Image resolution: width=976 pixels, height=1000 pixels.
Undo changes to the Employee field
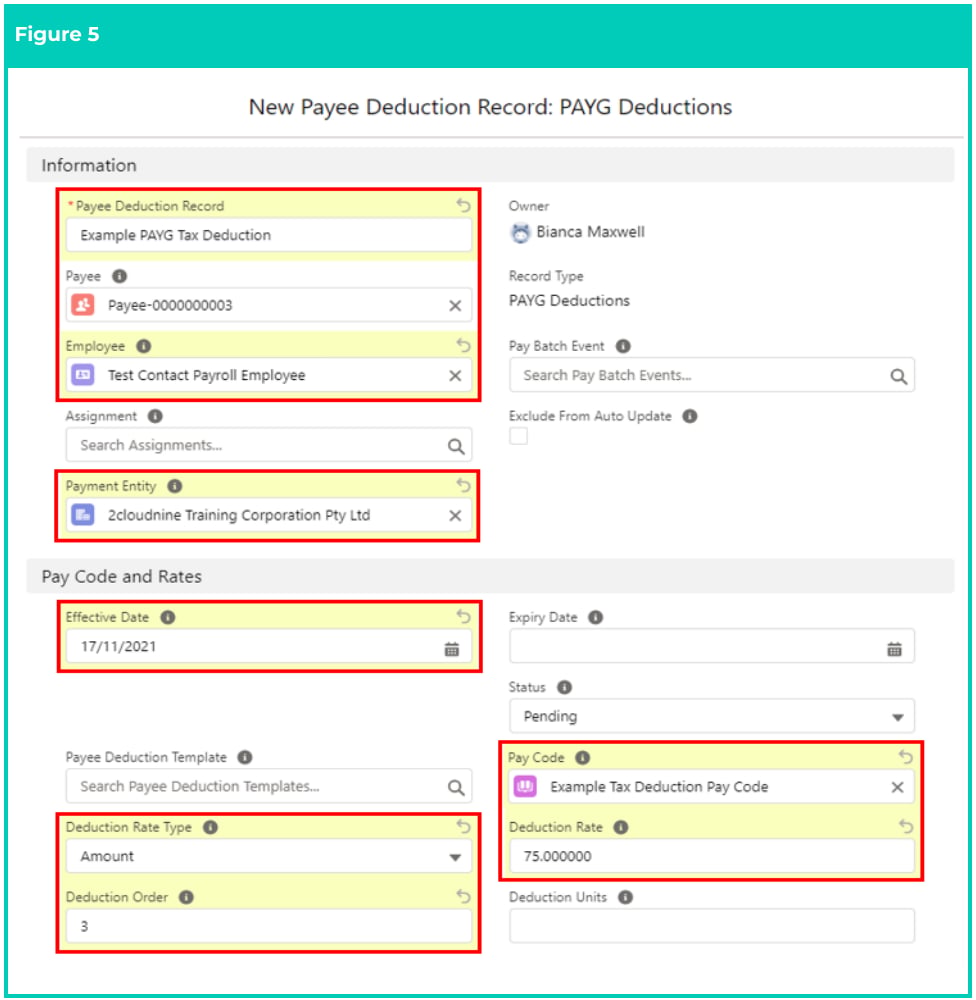point(464,346)
